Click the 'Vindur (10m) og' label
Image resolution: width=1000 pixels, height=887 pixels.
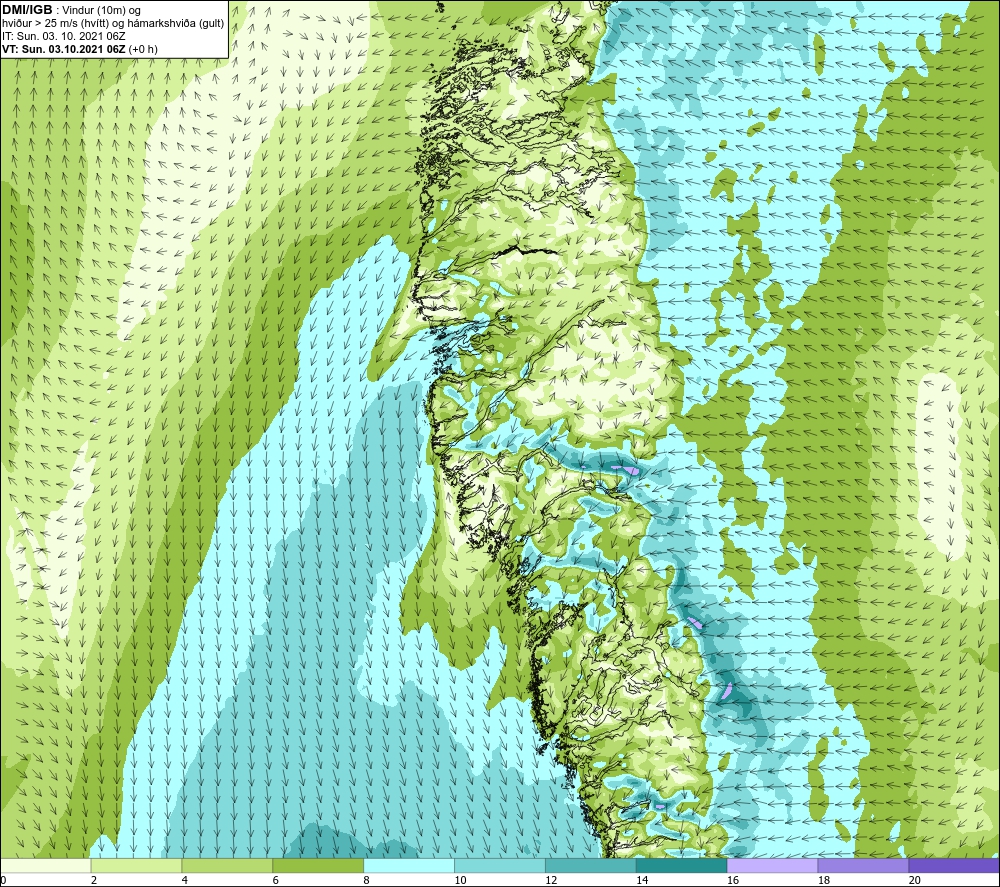coord(103,11)
